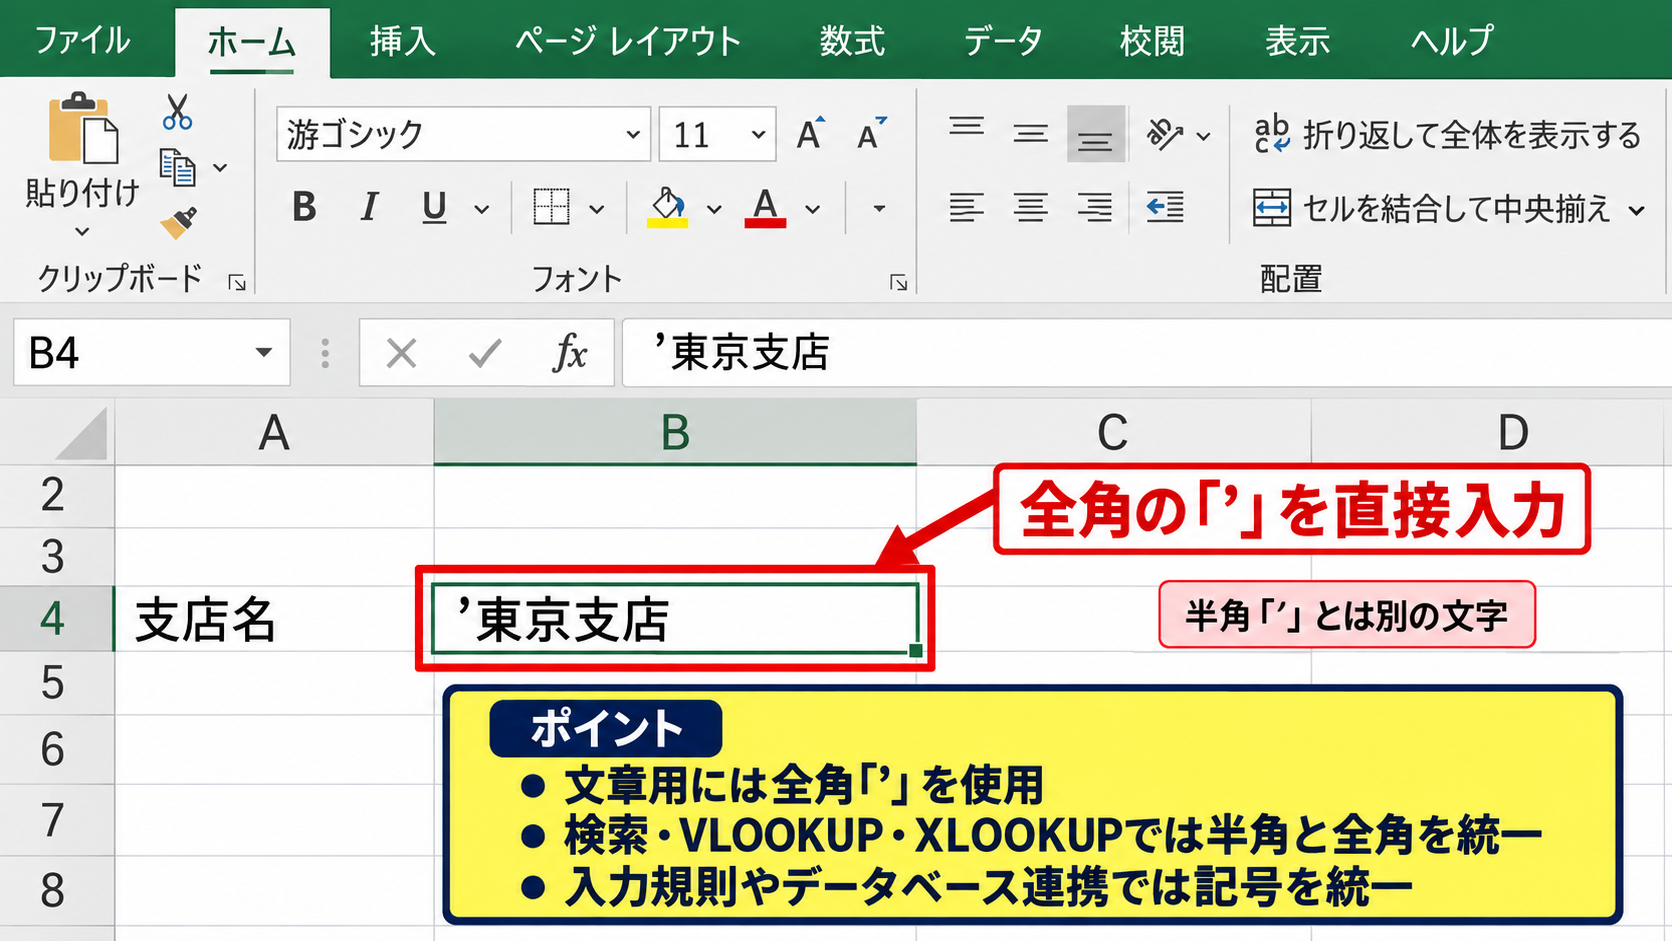Open the font size 11 dropdown
The image size is (1672, 941).
tap(758, 134)
